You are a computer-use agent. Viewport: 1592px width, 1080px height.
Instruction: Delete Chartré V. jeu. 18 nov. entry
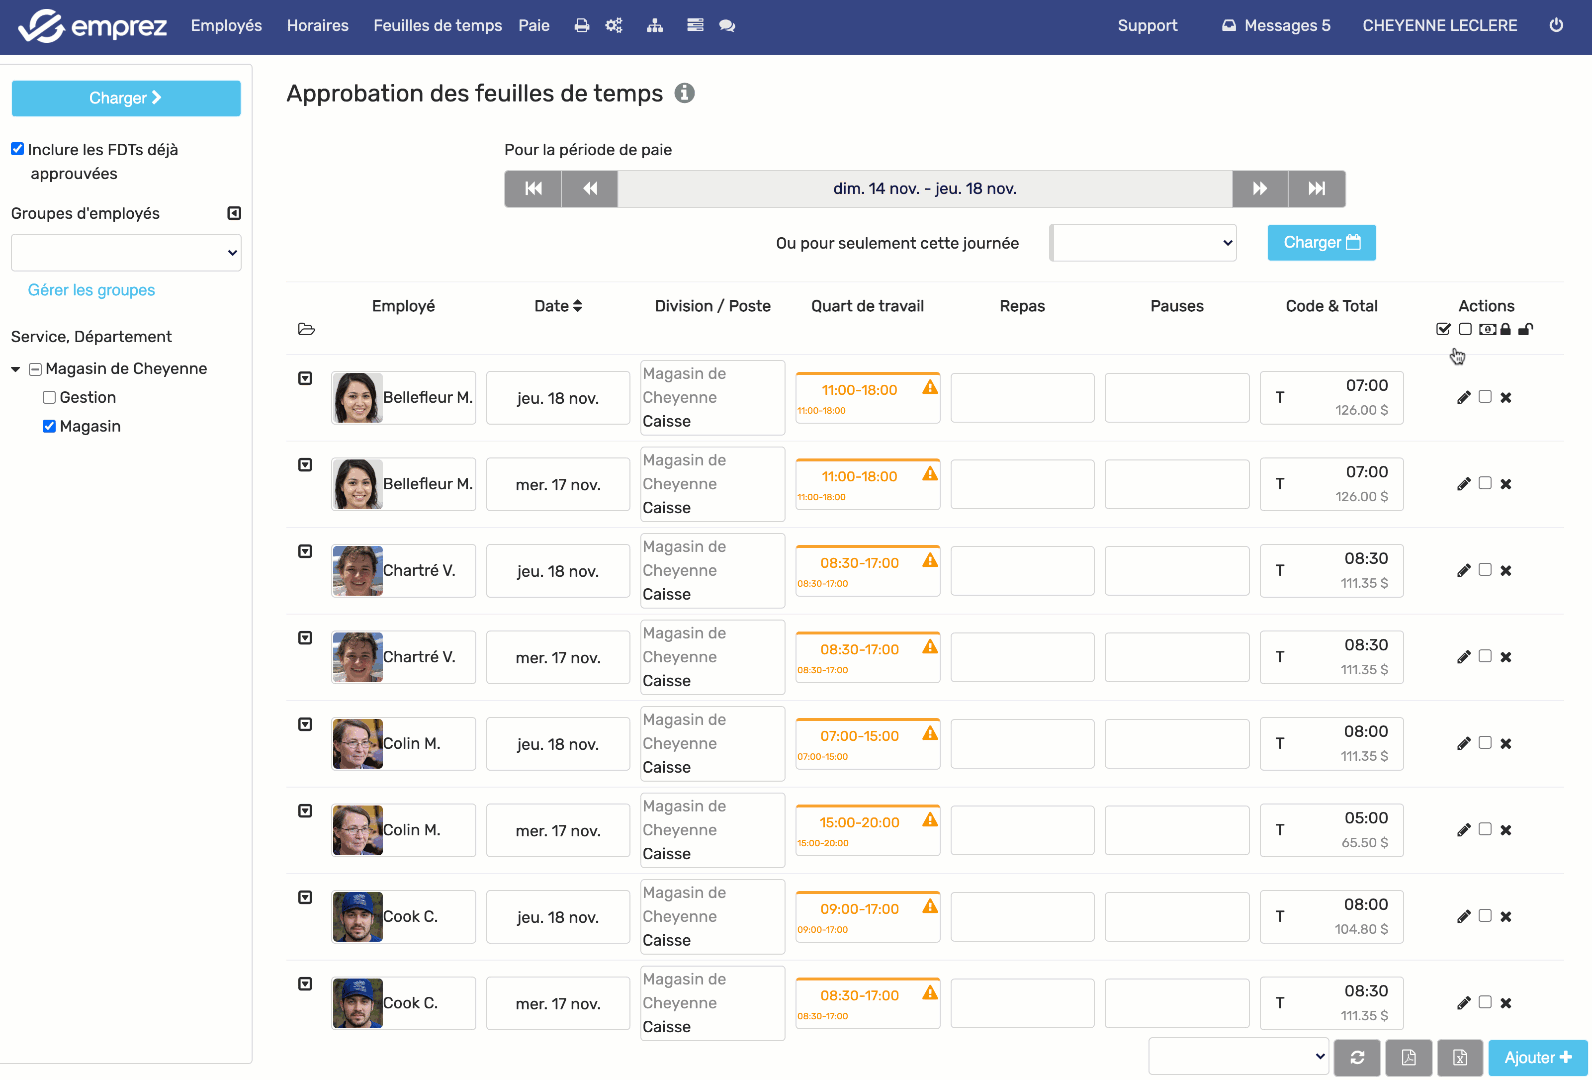tap(1506, 571)
